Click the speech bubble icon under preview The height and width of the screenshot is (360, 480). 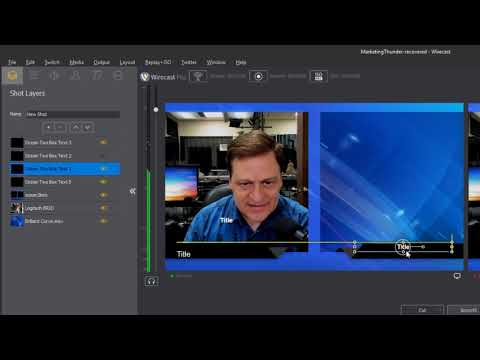point(457,276)
